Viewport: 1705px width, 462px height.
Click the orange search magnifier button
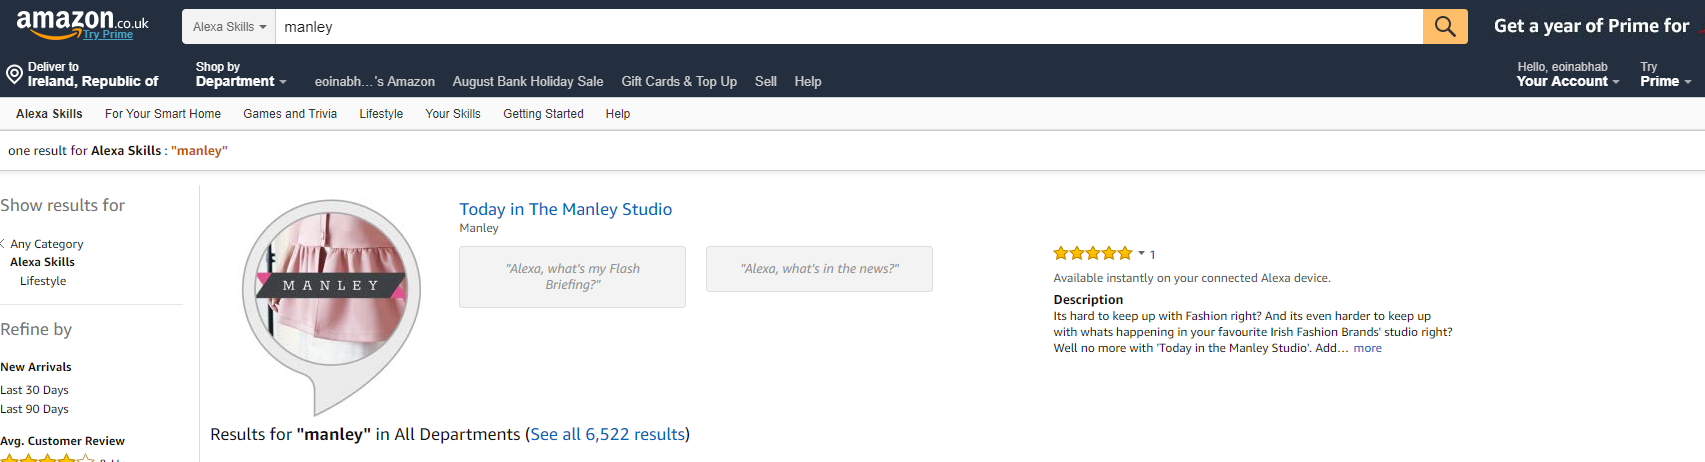tap(1445, 27)
